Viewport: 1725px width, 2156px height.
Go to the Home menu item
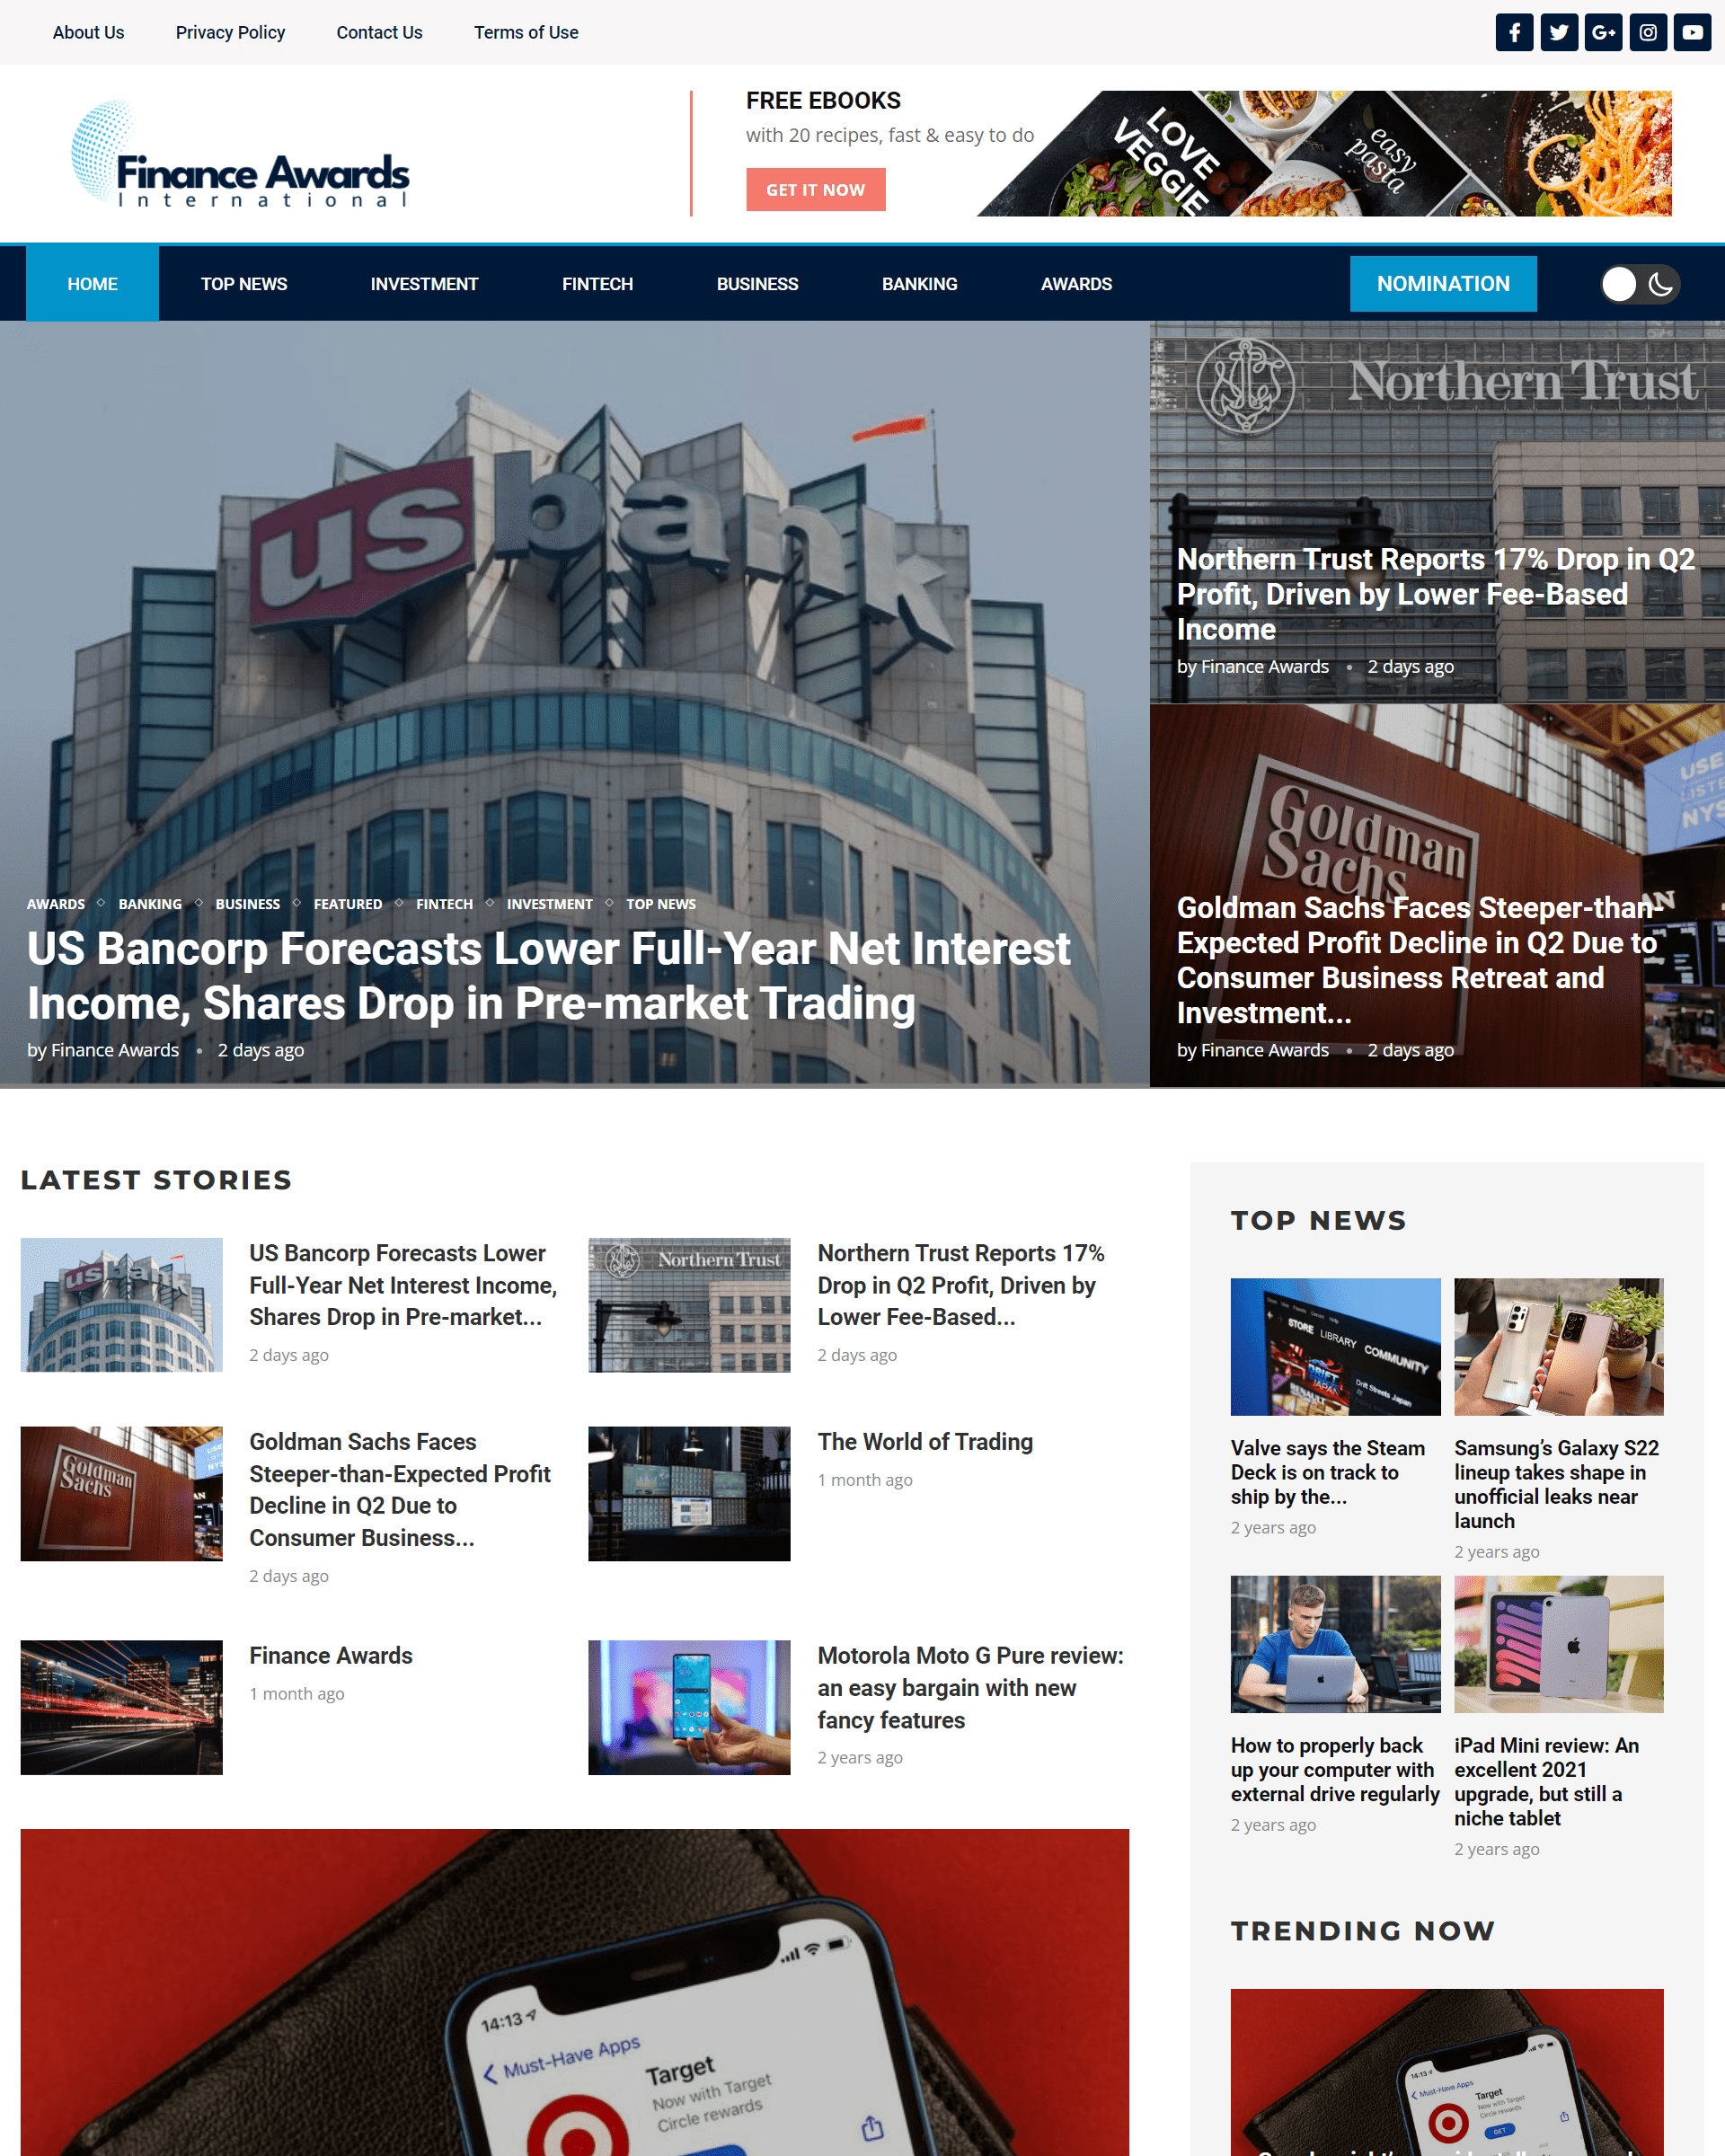(92, 284)
